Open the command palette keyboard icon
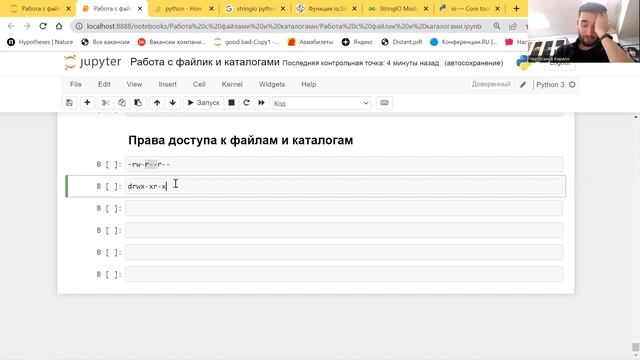Viewport: 640px width, 360px height. [384, 103]
